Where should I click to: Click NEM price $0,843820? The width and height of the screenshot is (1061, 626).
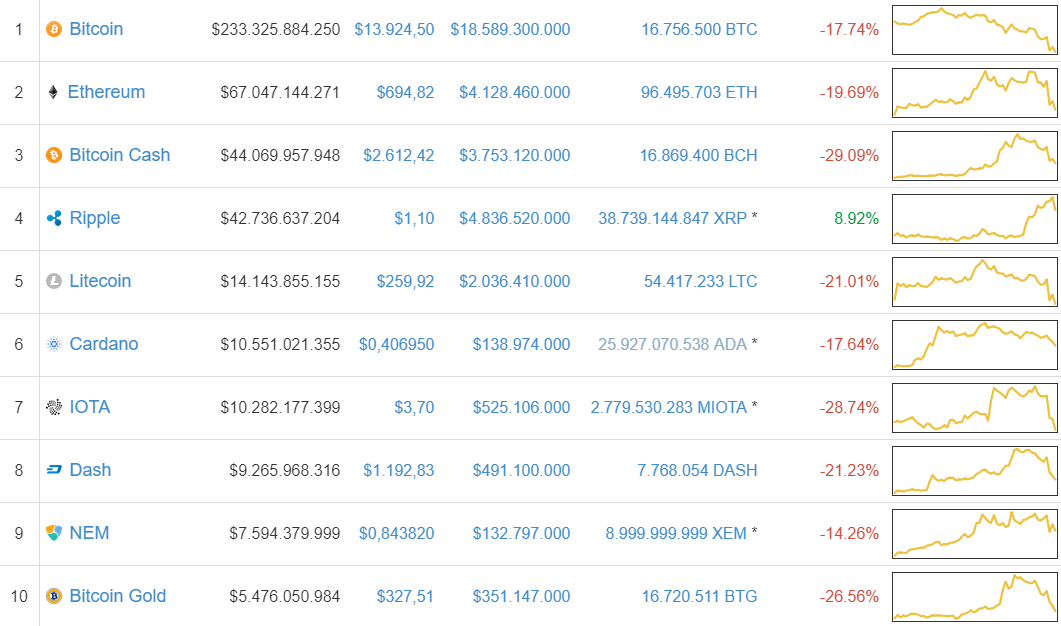(397, 533)
